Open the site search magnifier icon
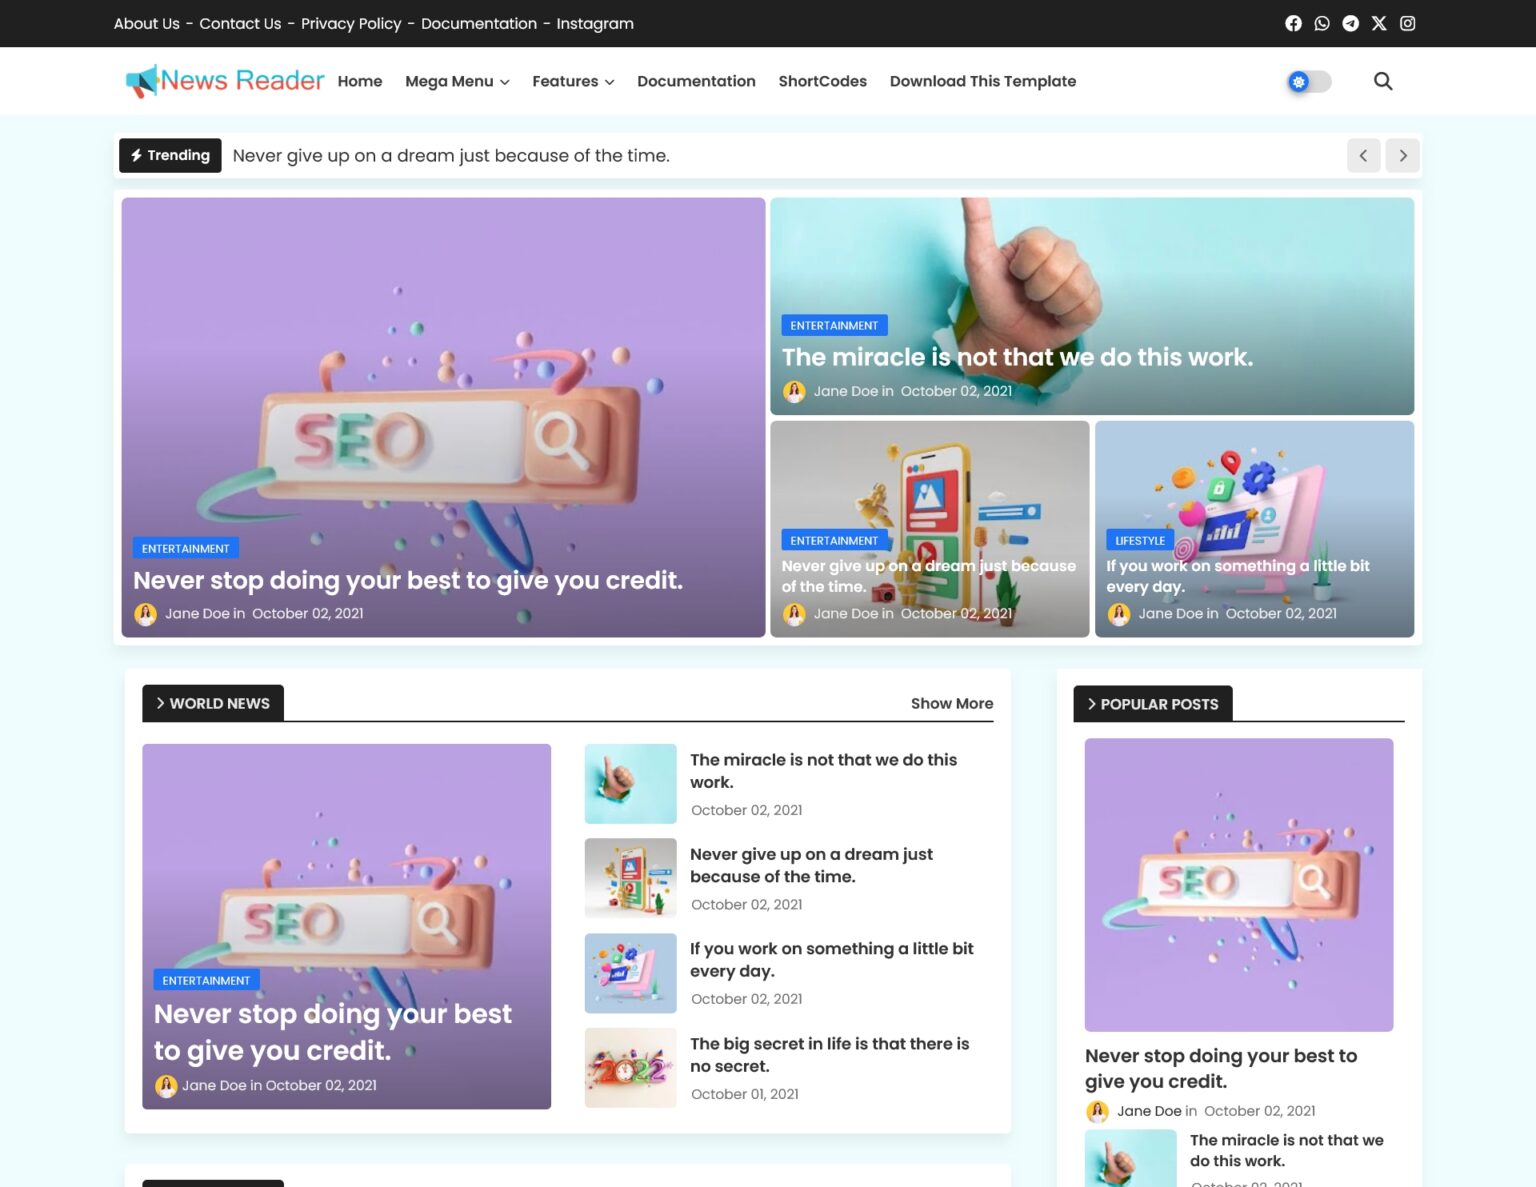The image size is (1536, 1187). tap(1383, 81)
